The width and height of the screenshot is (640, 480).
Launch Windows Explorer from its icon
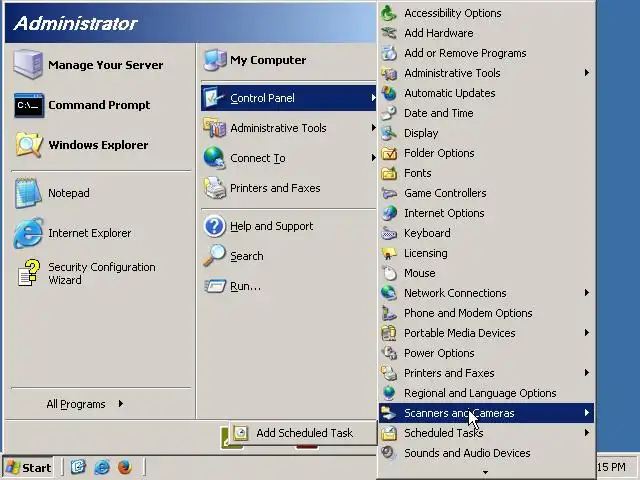pyautogui.click(x=29, y=145)
